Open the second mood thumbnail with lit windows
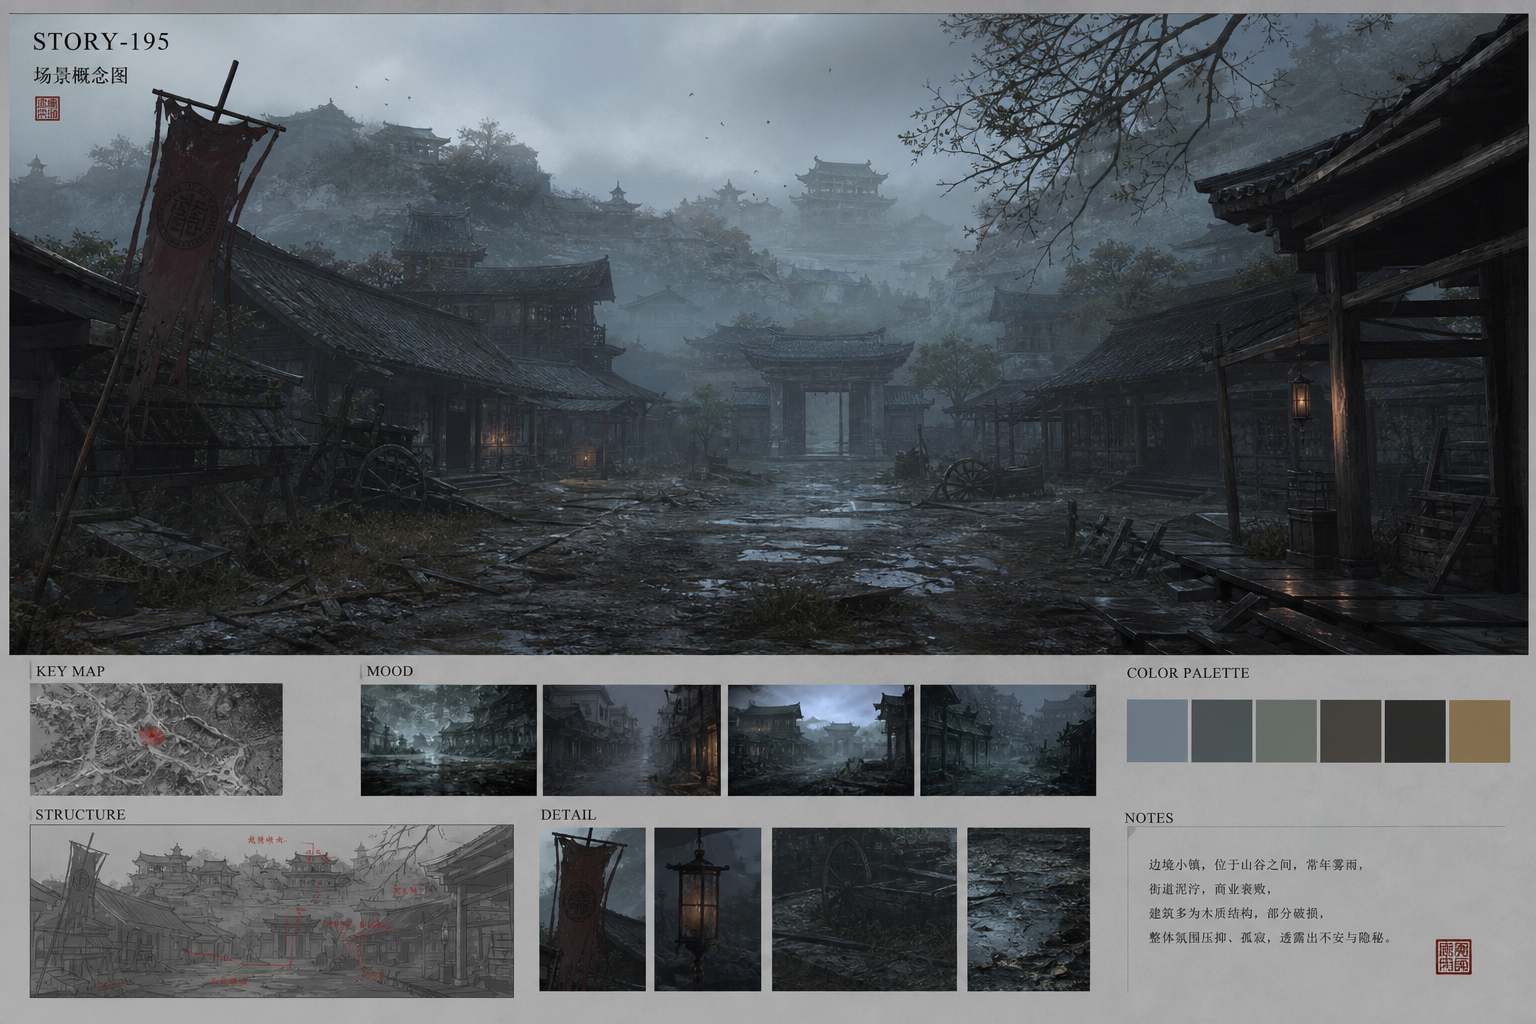Image resolution: width=1536 pixels, height=1024 pixels. [x=631, y=740]
